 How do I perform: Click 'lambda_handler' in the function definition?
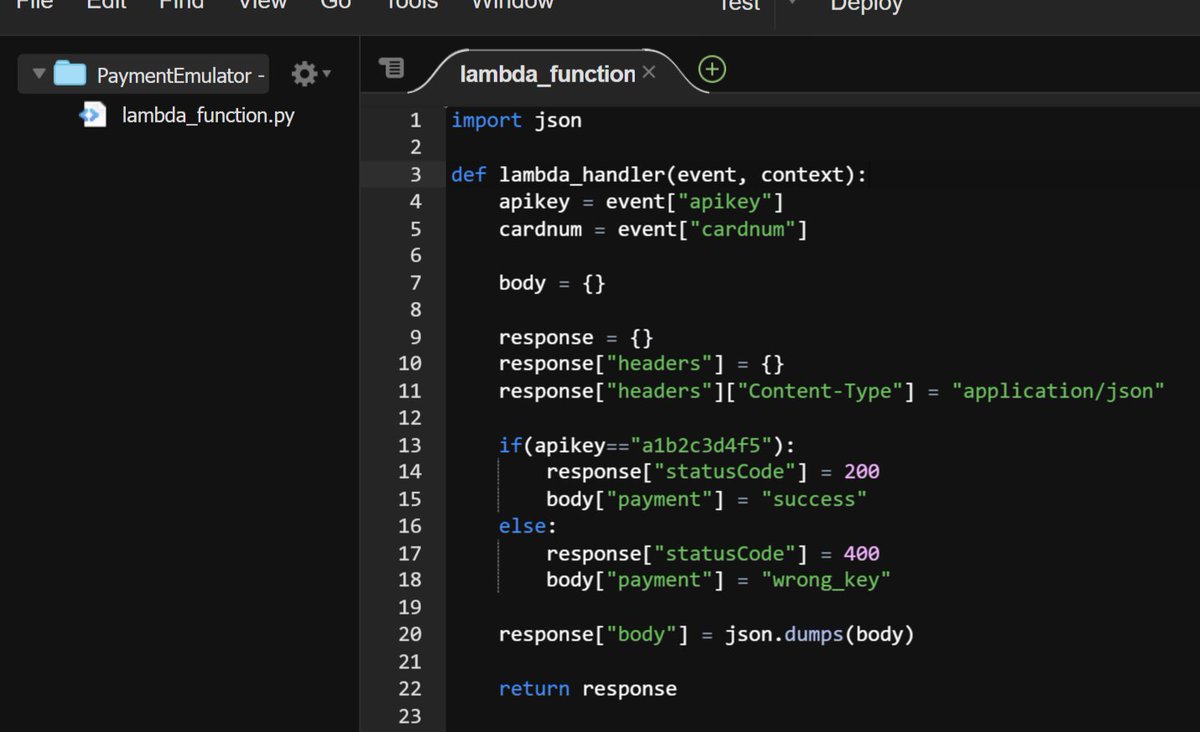[x=582, y=175]
